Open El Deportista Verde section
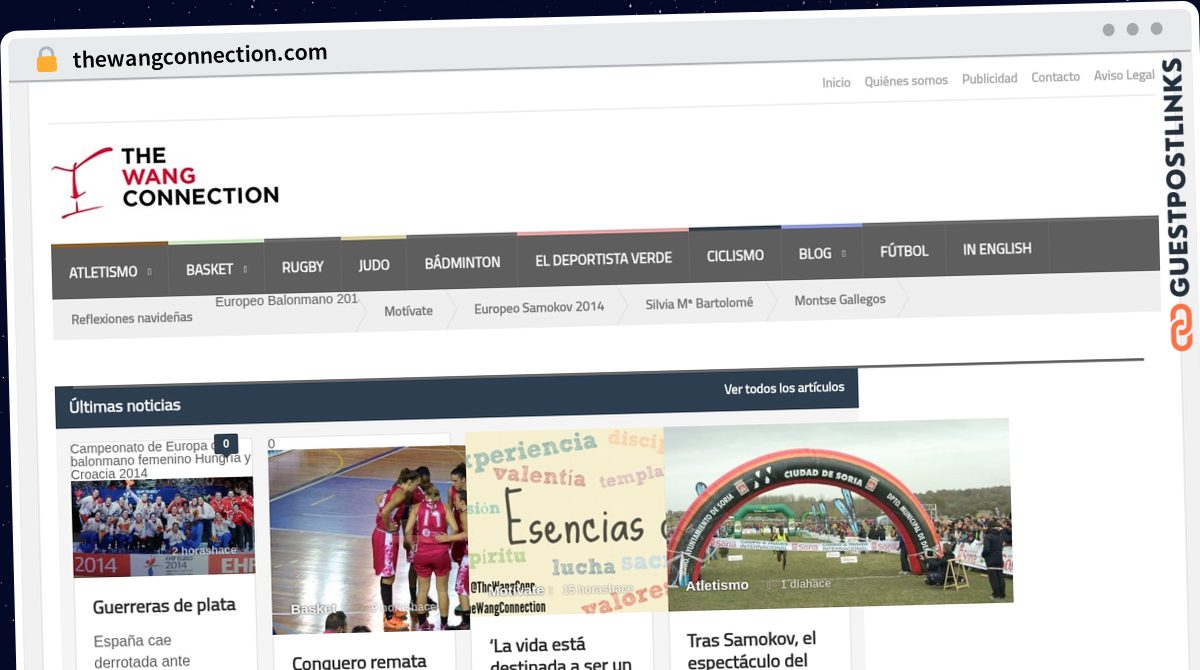This screenshot has width=1200, height=670. click(603, 259)
